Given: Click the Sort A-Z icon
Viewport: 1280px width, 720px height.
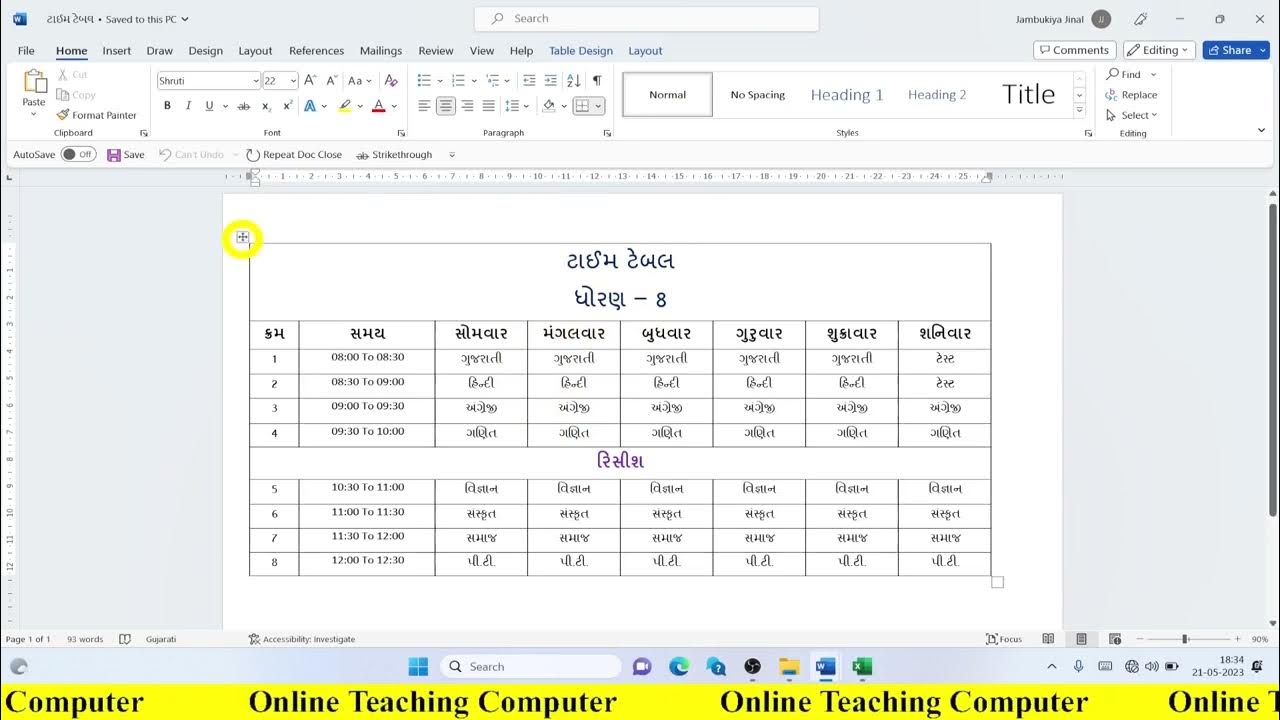Looking at the screenshot, I should point(575,80).
